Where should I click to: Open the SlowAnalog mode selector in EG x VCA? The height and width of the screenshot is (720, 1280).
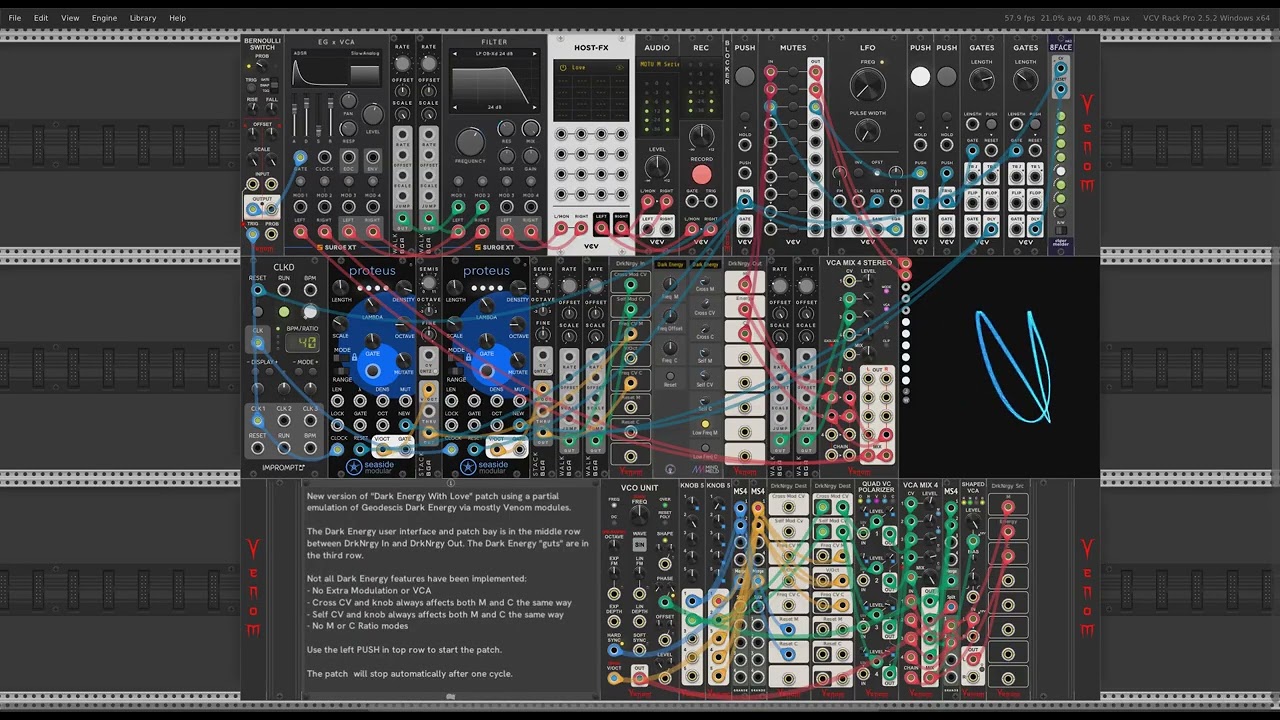pyautogui.click(x=365, y=53)
